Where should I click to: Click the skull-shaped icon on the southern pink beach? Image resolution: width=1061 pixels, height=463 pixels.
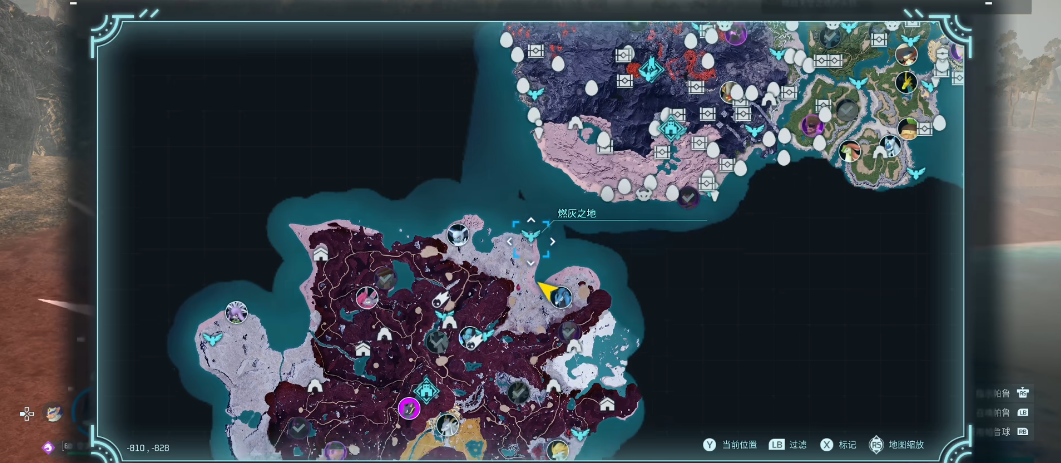642,195
